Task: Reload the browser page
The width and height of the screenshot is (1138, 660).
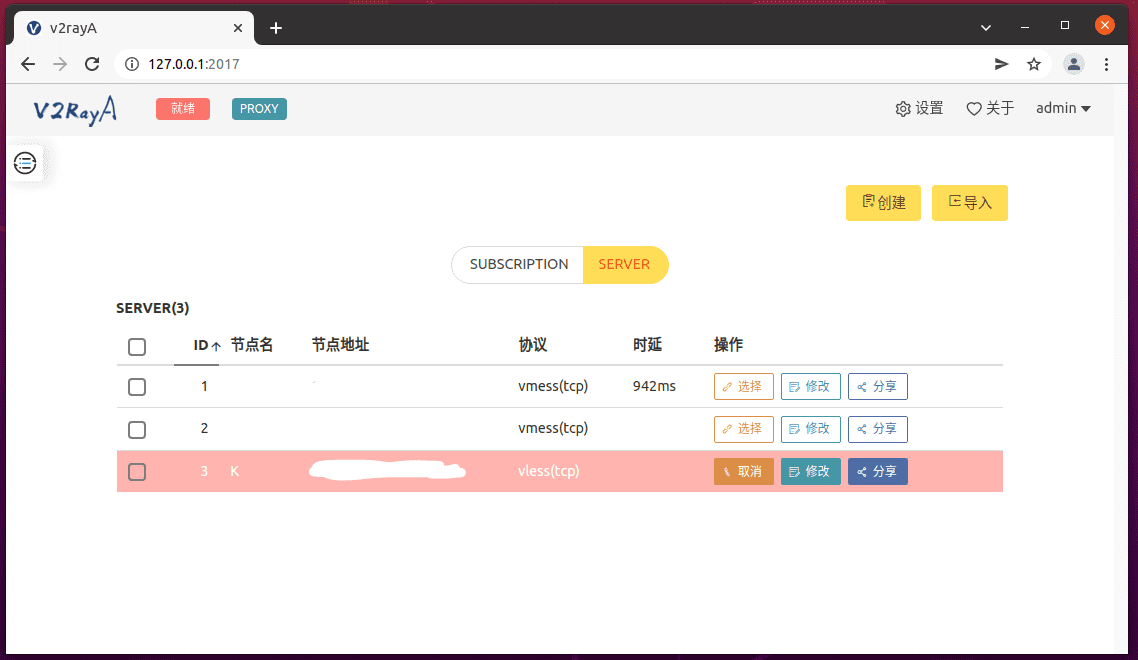Action: (92, 64)
